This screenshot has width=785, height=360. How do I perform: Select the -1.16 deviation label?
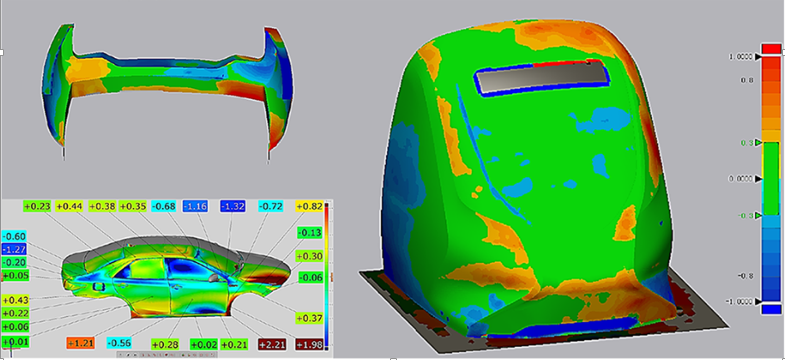click(195, 206)
